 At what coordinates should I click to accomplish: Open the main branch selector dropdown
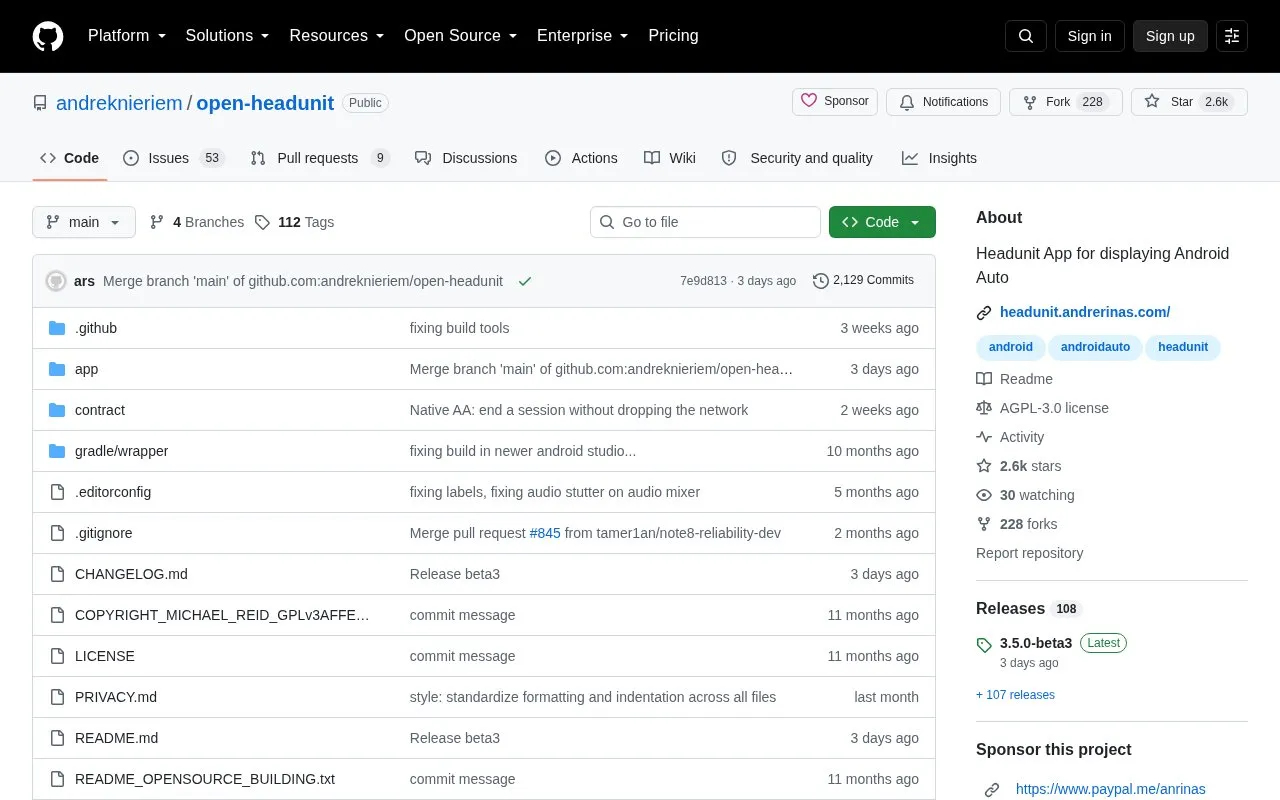point(84,222)
